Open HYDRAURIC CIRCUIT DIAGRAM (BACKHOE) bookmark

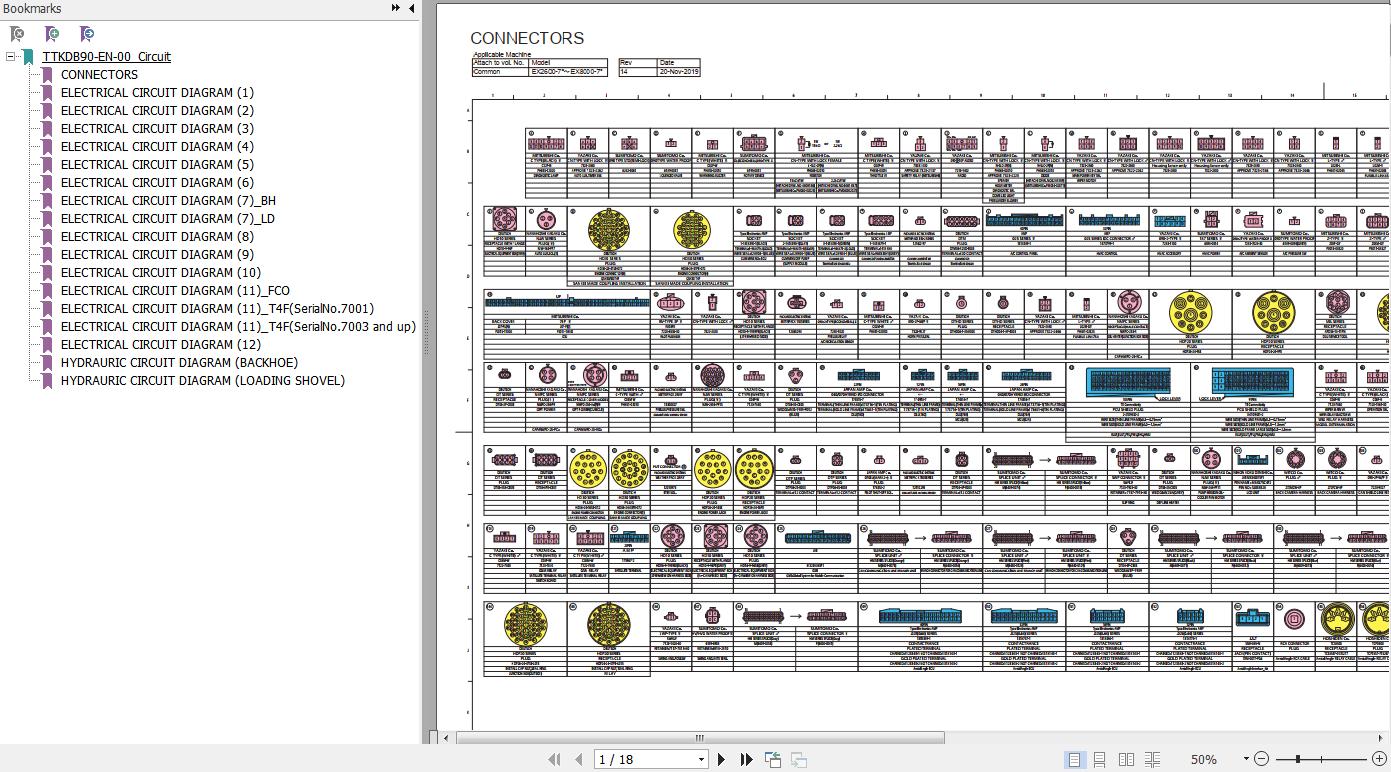[179, 363]
